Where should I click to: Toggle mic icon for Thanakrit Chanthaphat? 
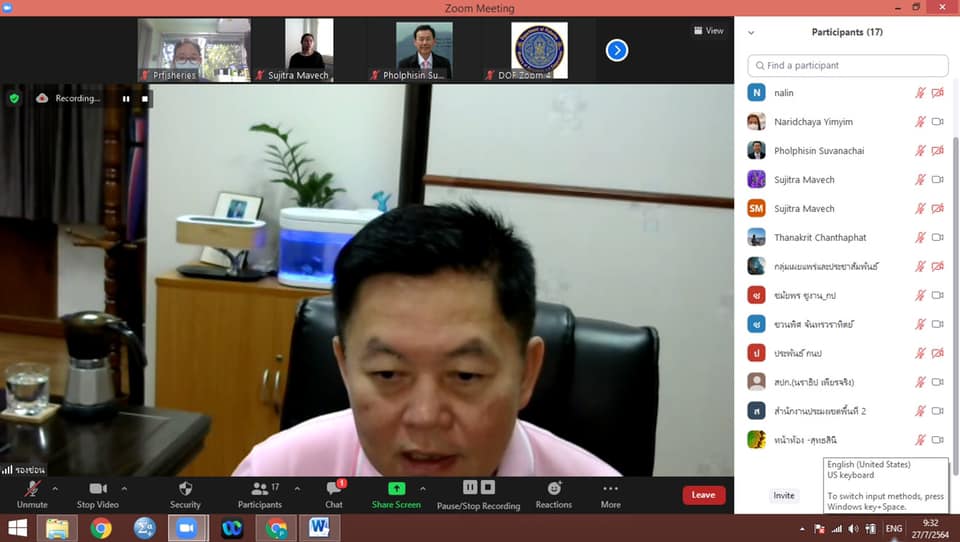point(920,237)
